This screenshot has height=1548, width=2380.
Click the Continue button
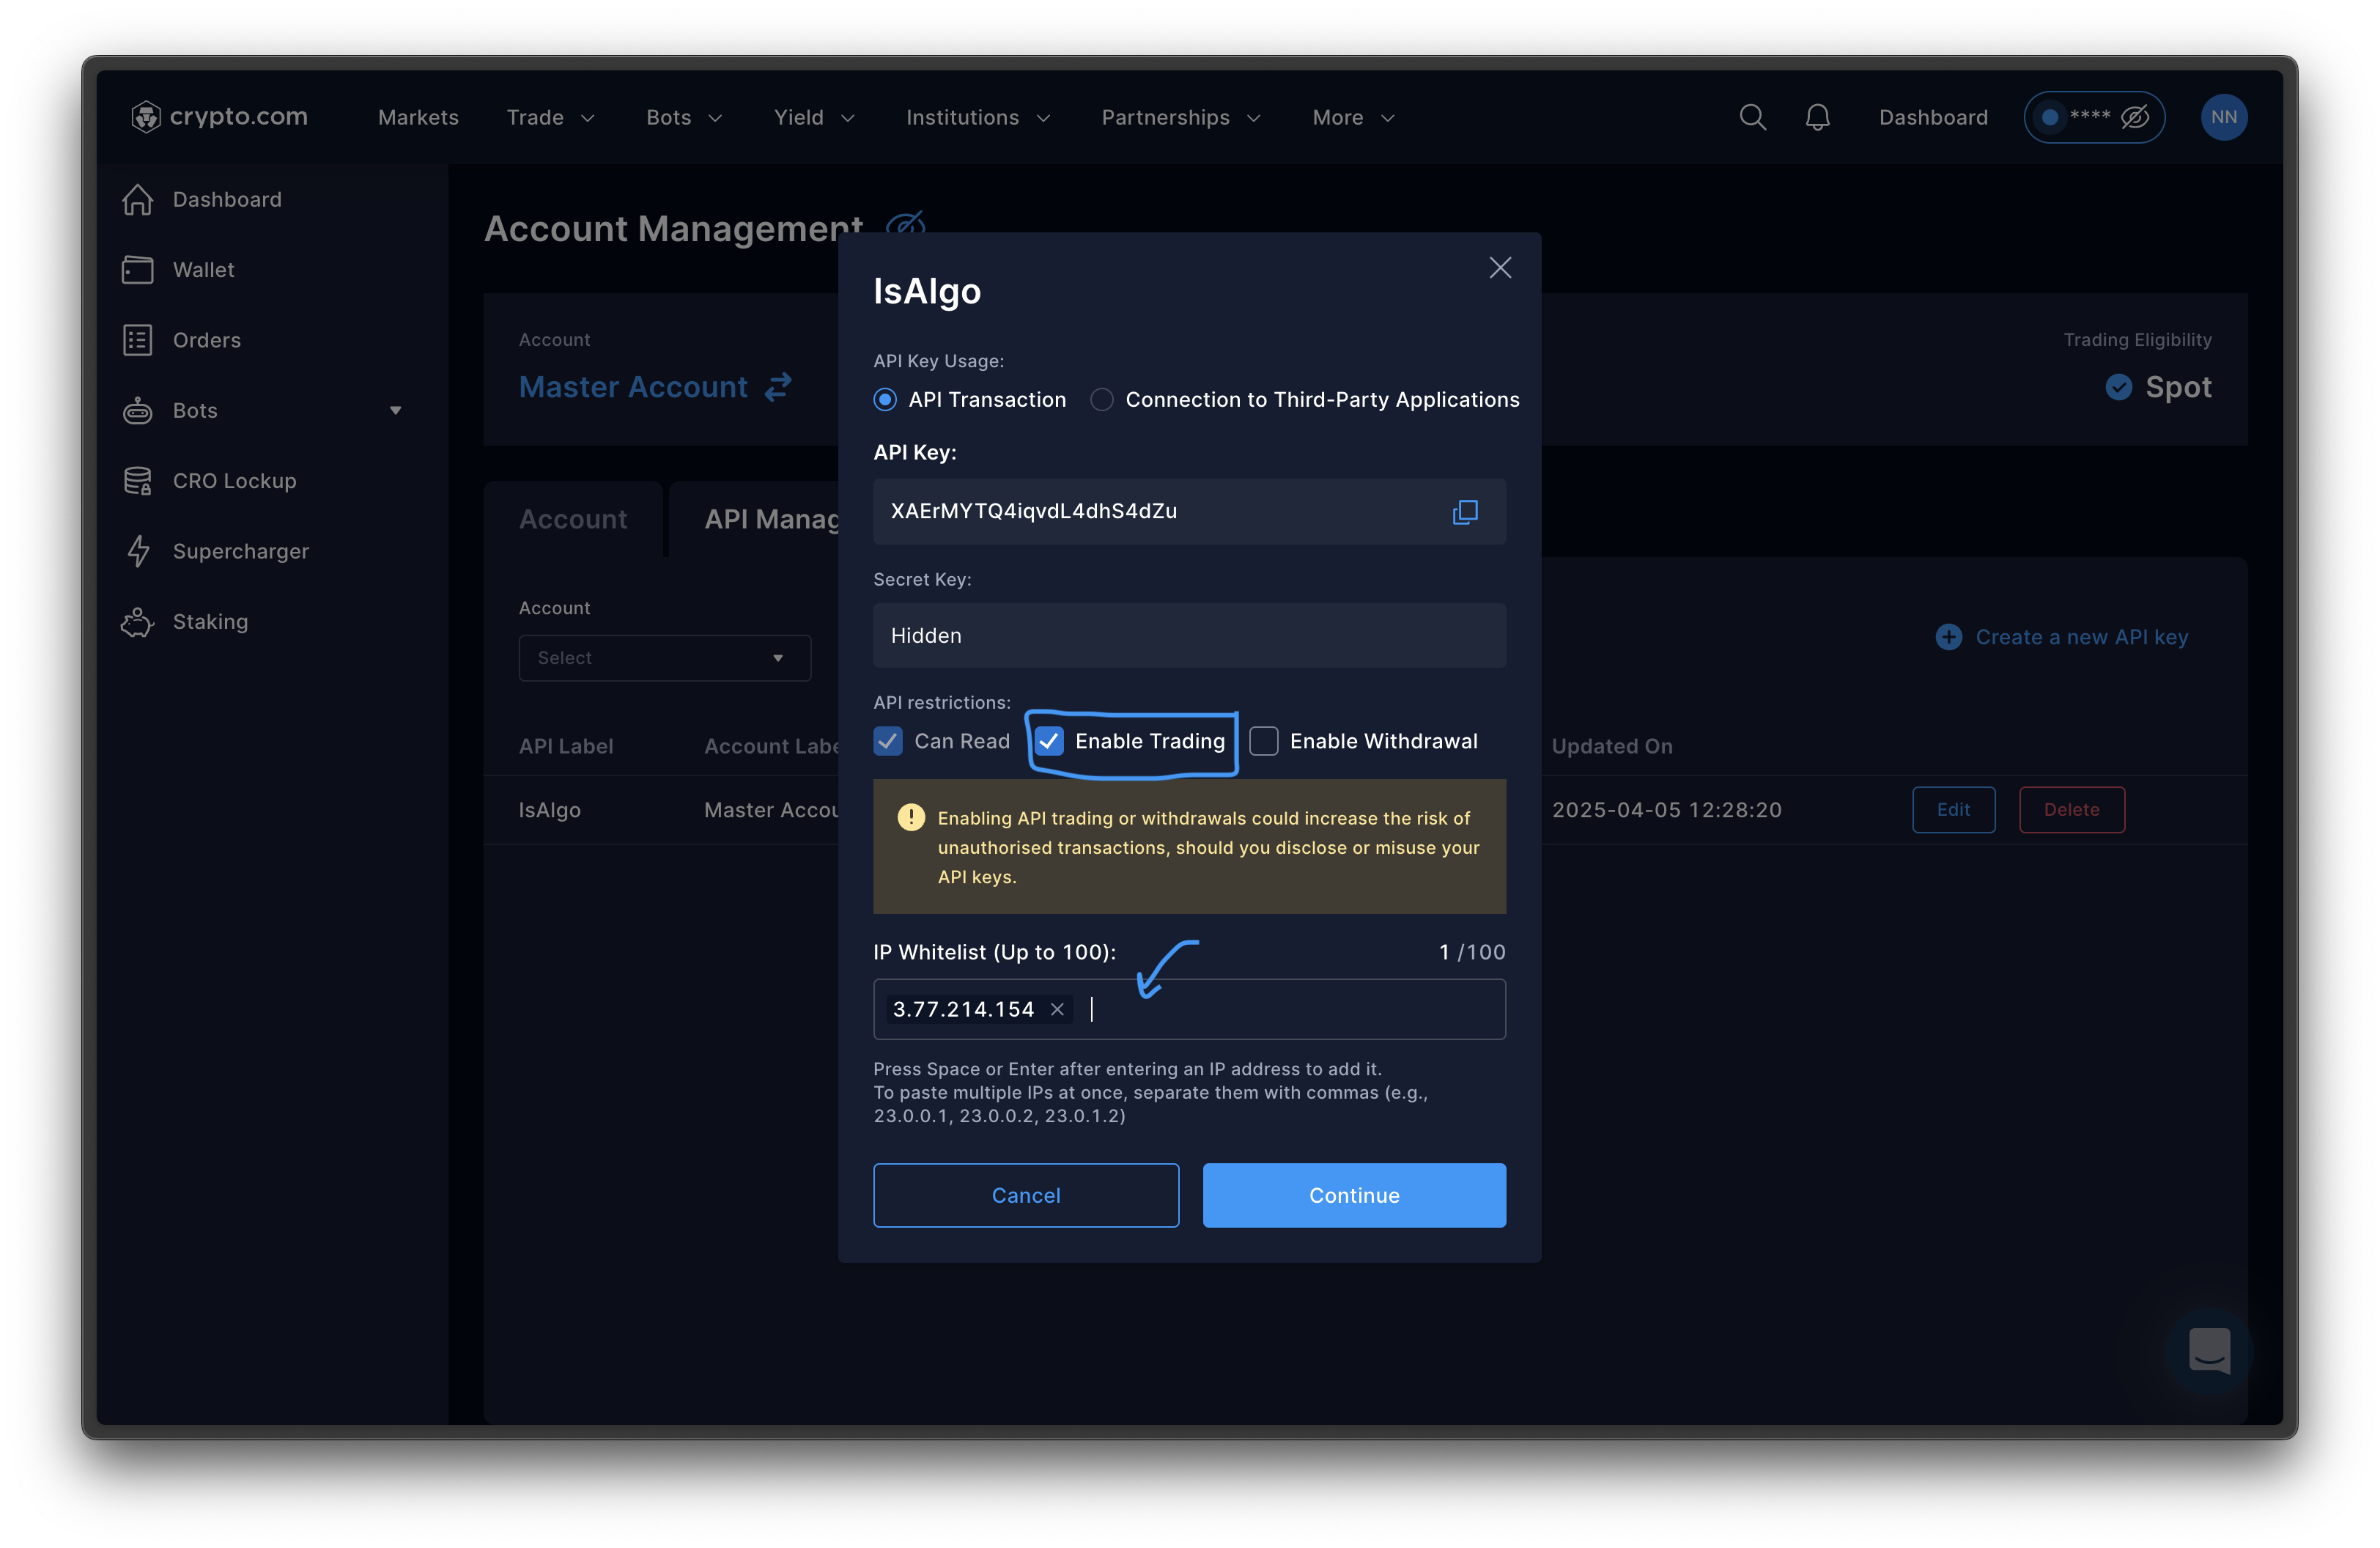[x=1354, y=1195]
